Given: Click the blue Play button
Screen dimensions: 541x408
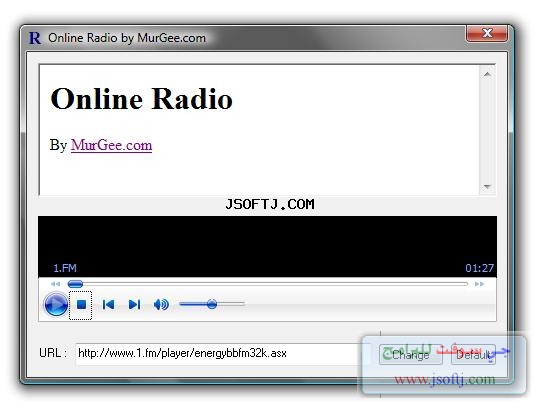Looking at the screenshot, I should point(56,304).
